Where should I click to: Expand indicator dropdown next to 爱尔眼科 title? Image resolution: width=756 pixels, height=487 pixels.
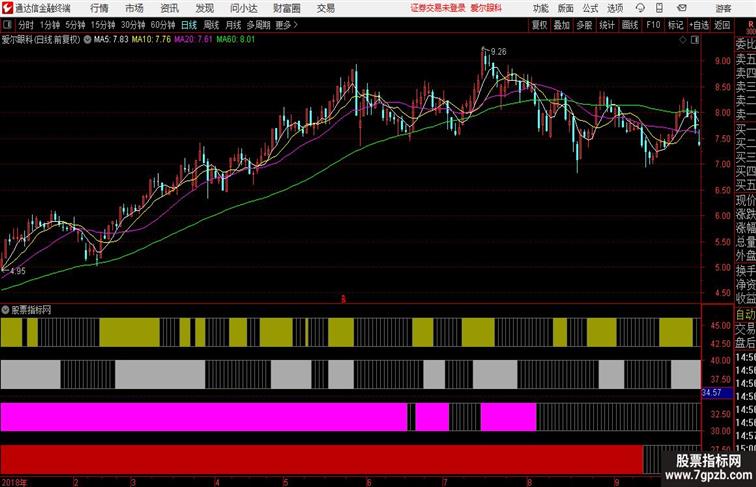(x=87, y=40)
